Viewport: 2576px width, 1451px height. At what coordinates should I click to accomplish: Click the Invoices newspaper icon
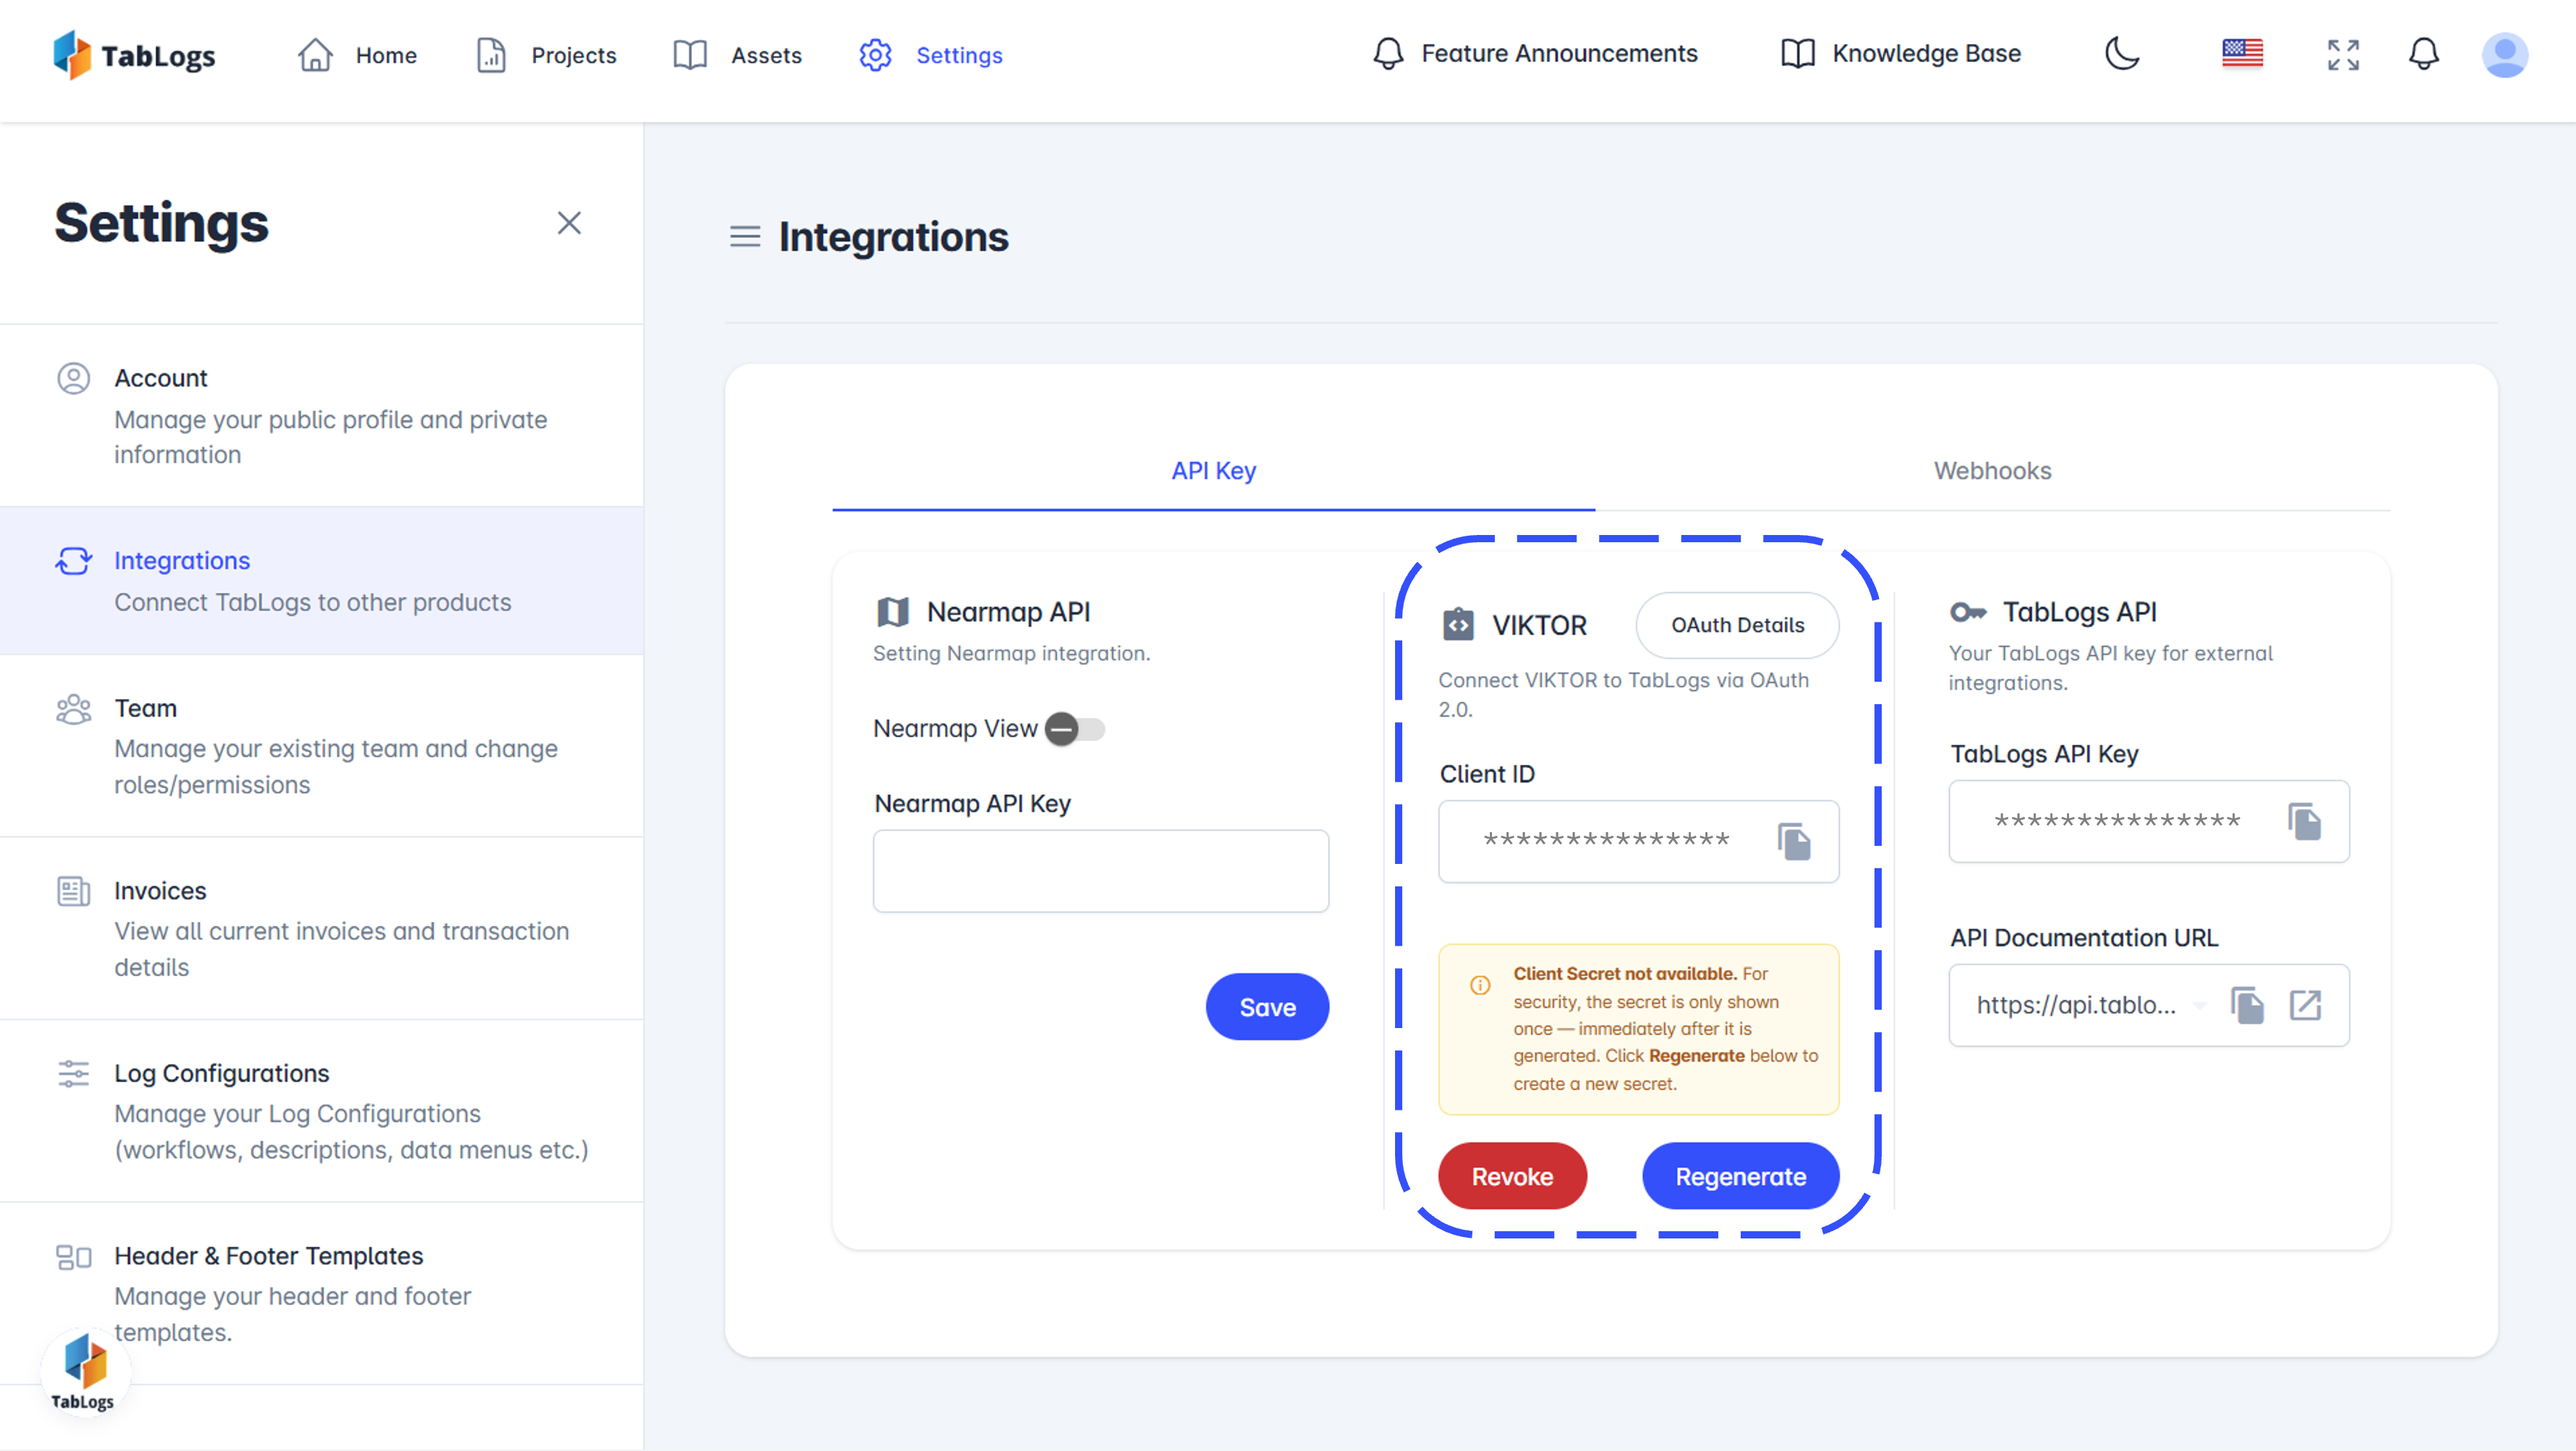[x=73, y=891]
